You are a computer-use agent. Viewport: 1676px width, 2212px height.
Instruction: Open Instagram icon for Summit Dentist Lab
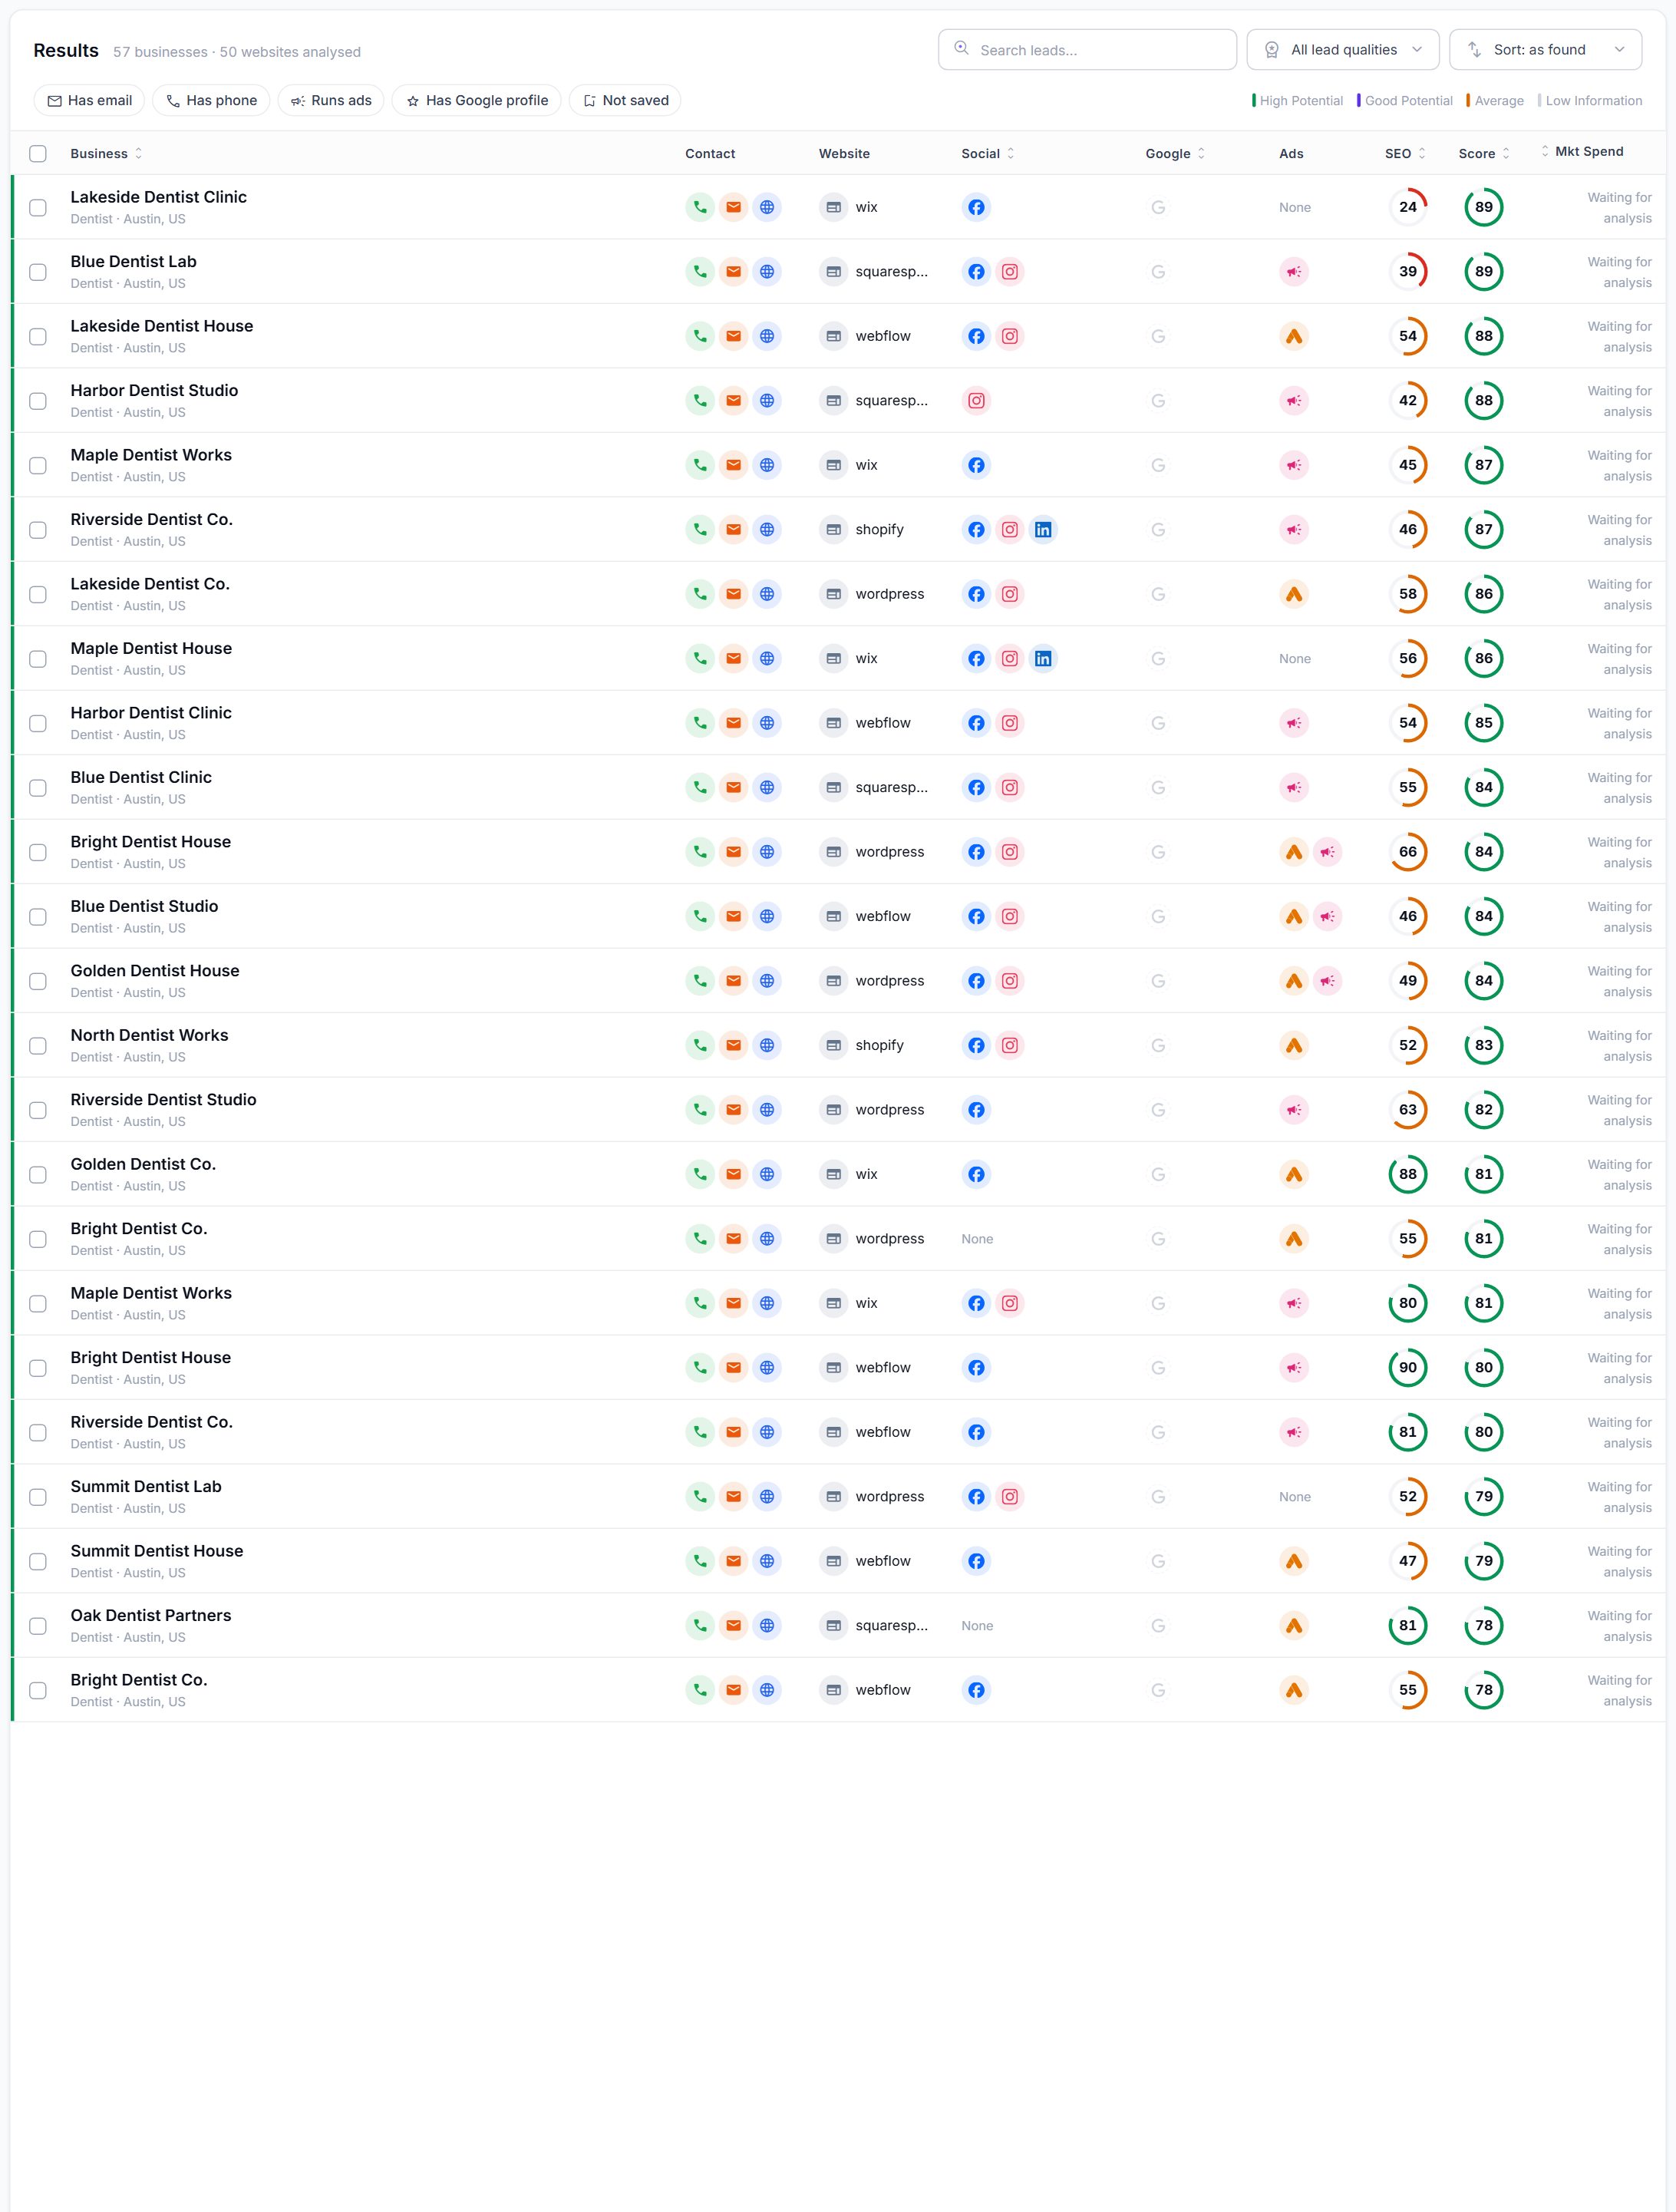coord(1010,1497)
